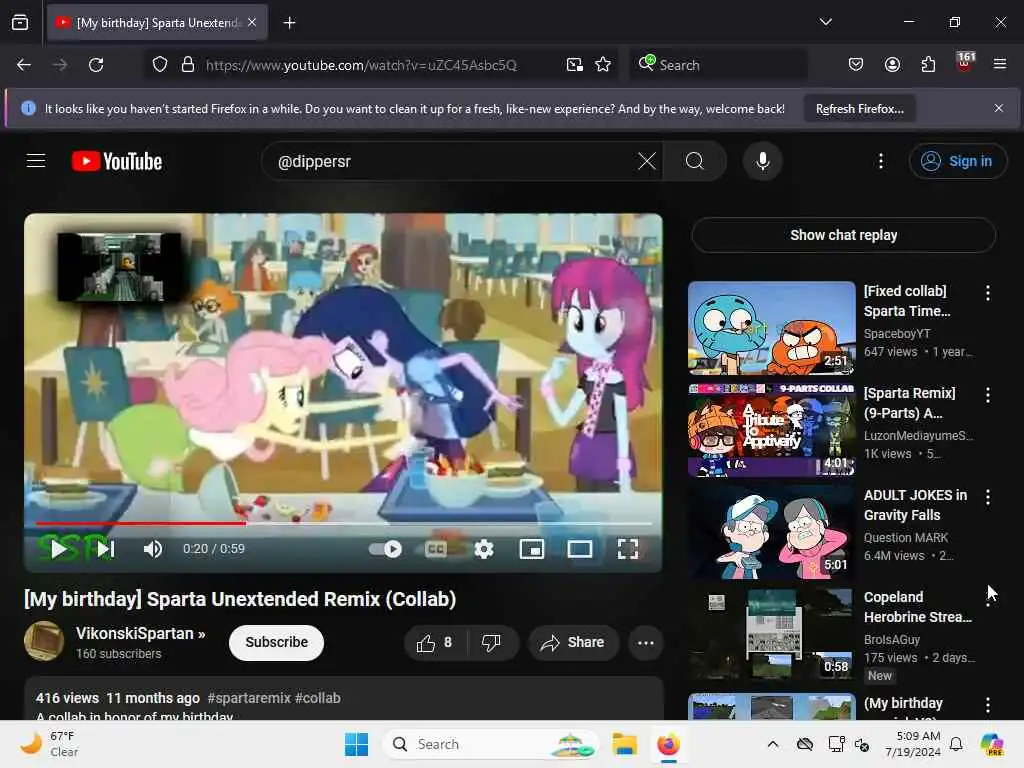Share this video
This screenshot has height=768, width=1024.
click(x=573, y=643)
